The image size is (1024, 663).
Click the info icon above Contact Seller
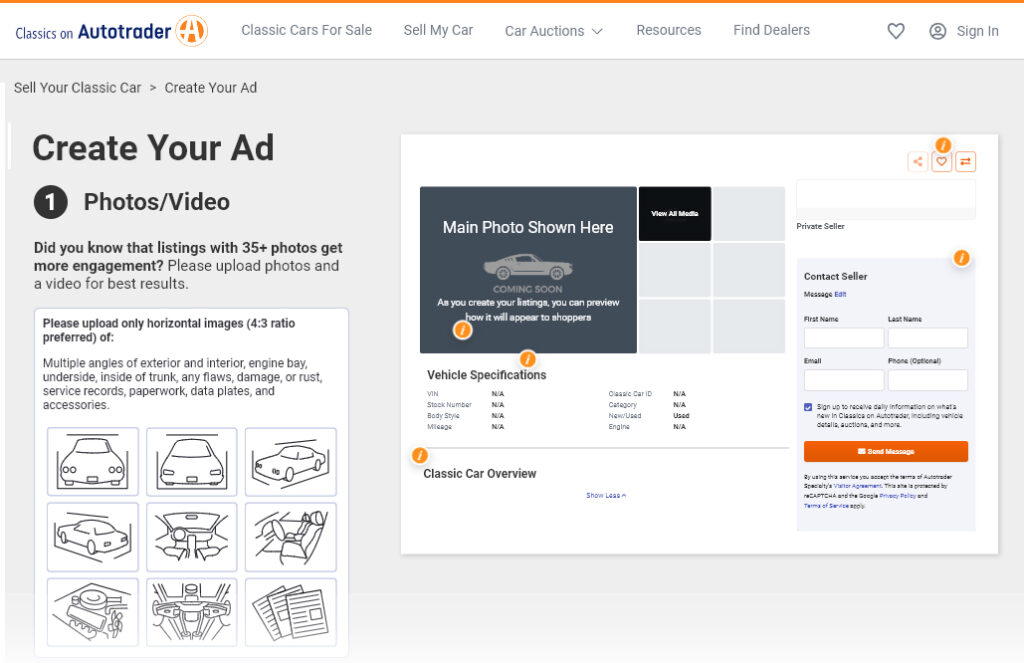pos(961,258)
